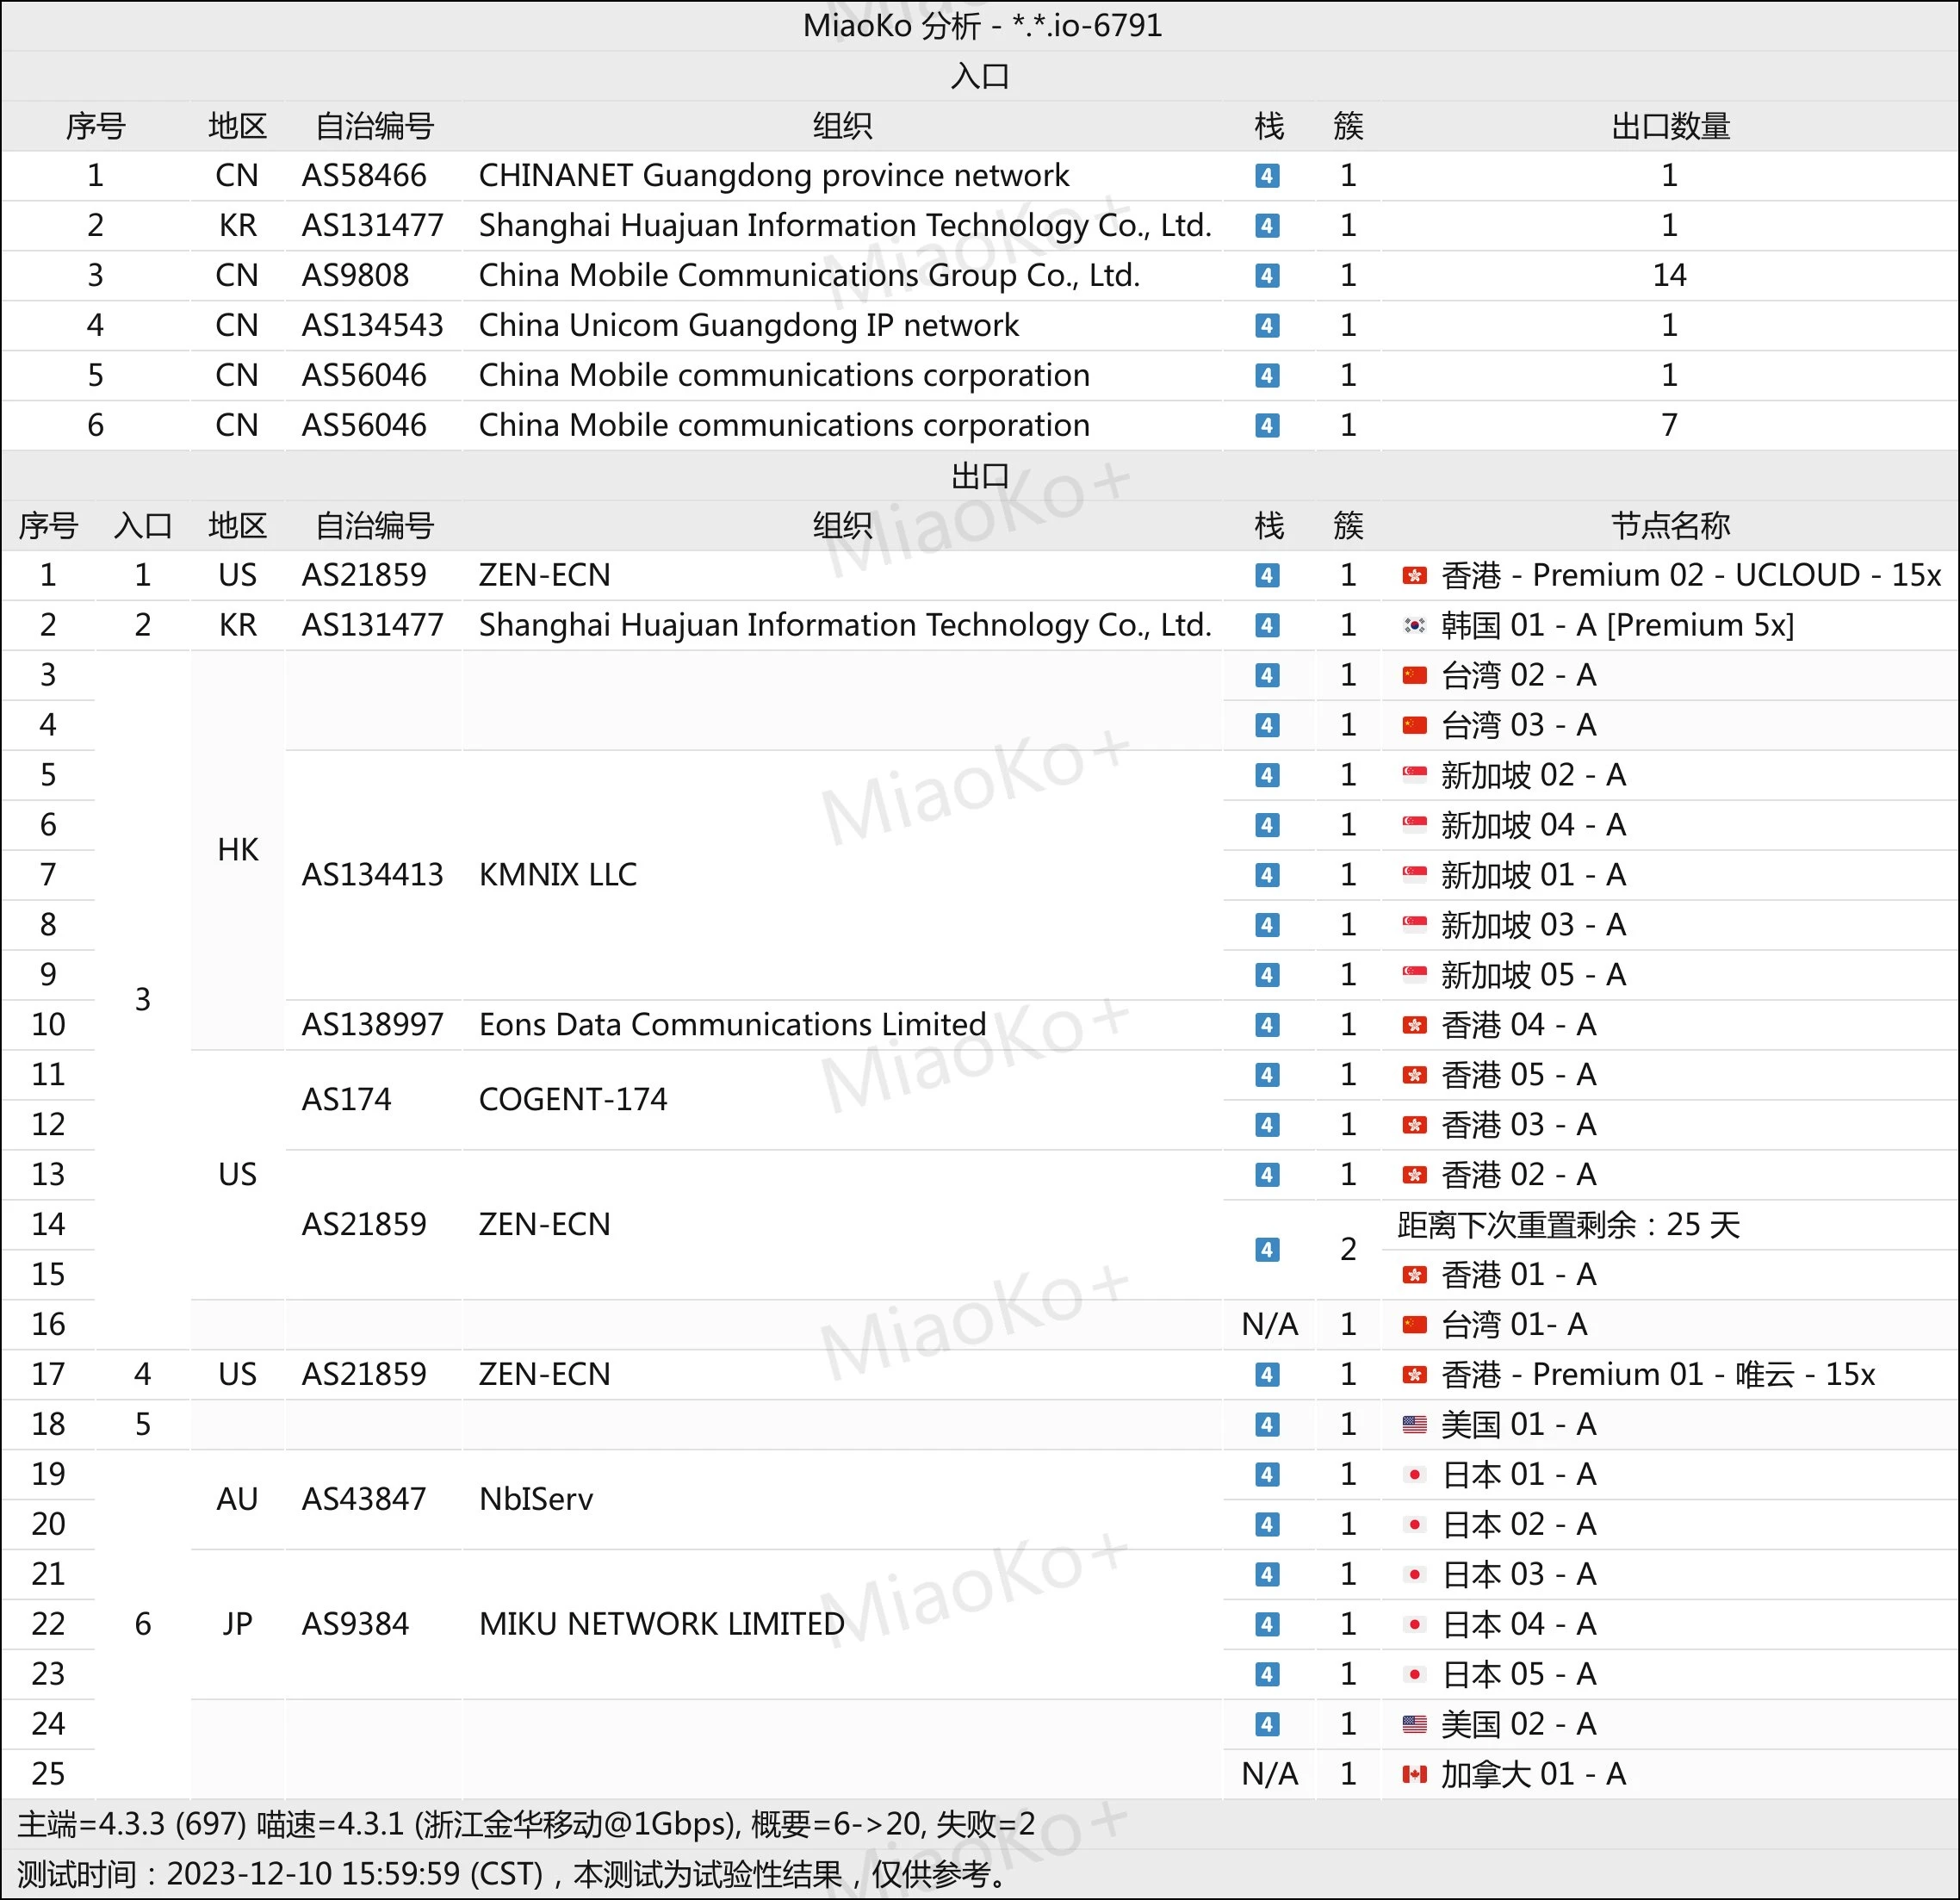Viewport: 1960px width, 1900px height.
Task: Click the 出口 section header
Action: [x=979, y=475]
